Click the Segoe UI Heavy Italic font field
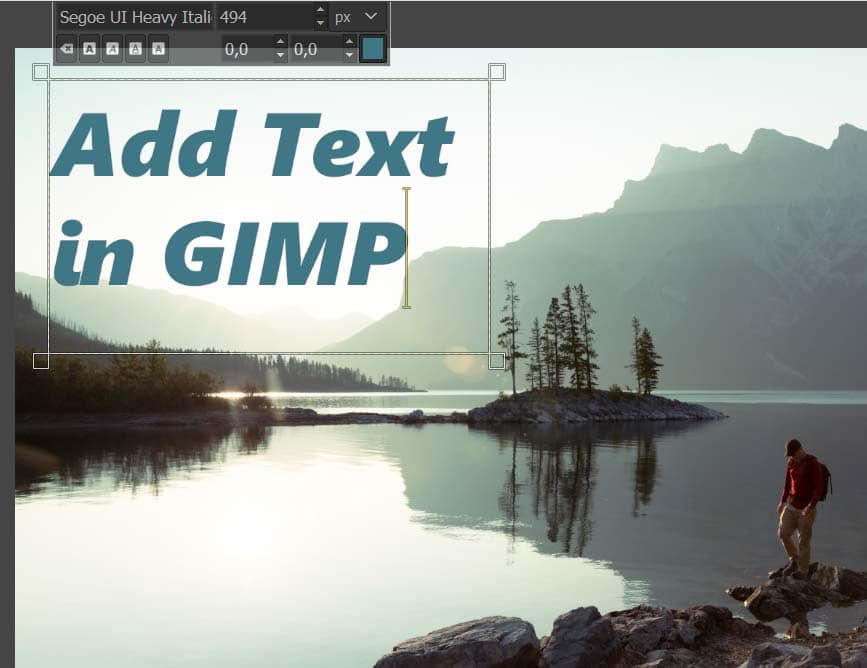The width and height of the screenshot is (867, 668). pos(134,17)
